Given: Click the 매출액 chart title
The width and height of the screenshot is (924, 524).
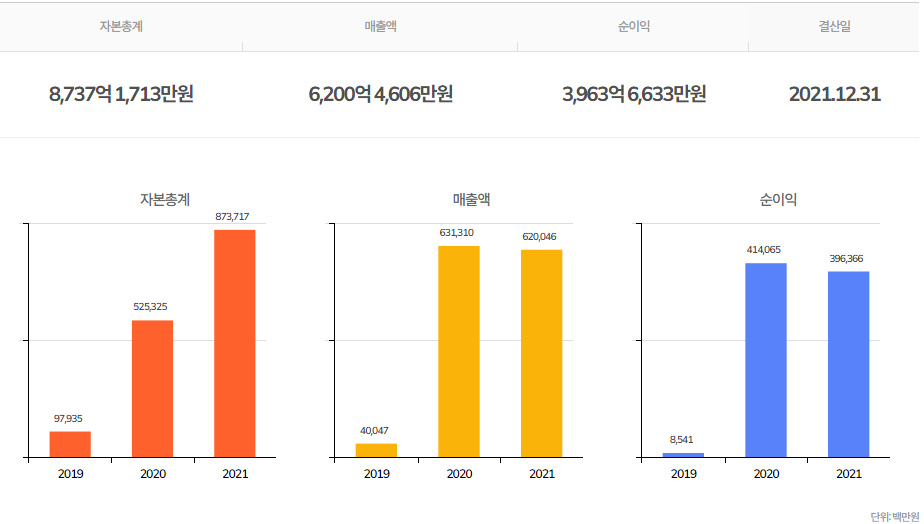Looking at the screenshot, I should tap(471, 200).
